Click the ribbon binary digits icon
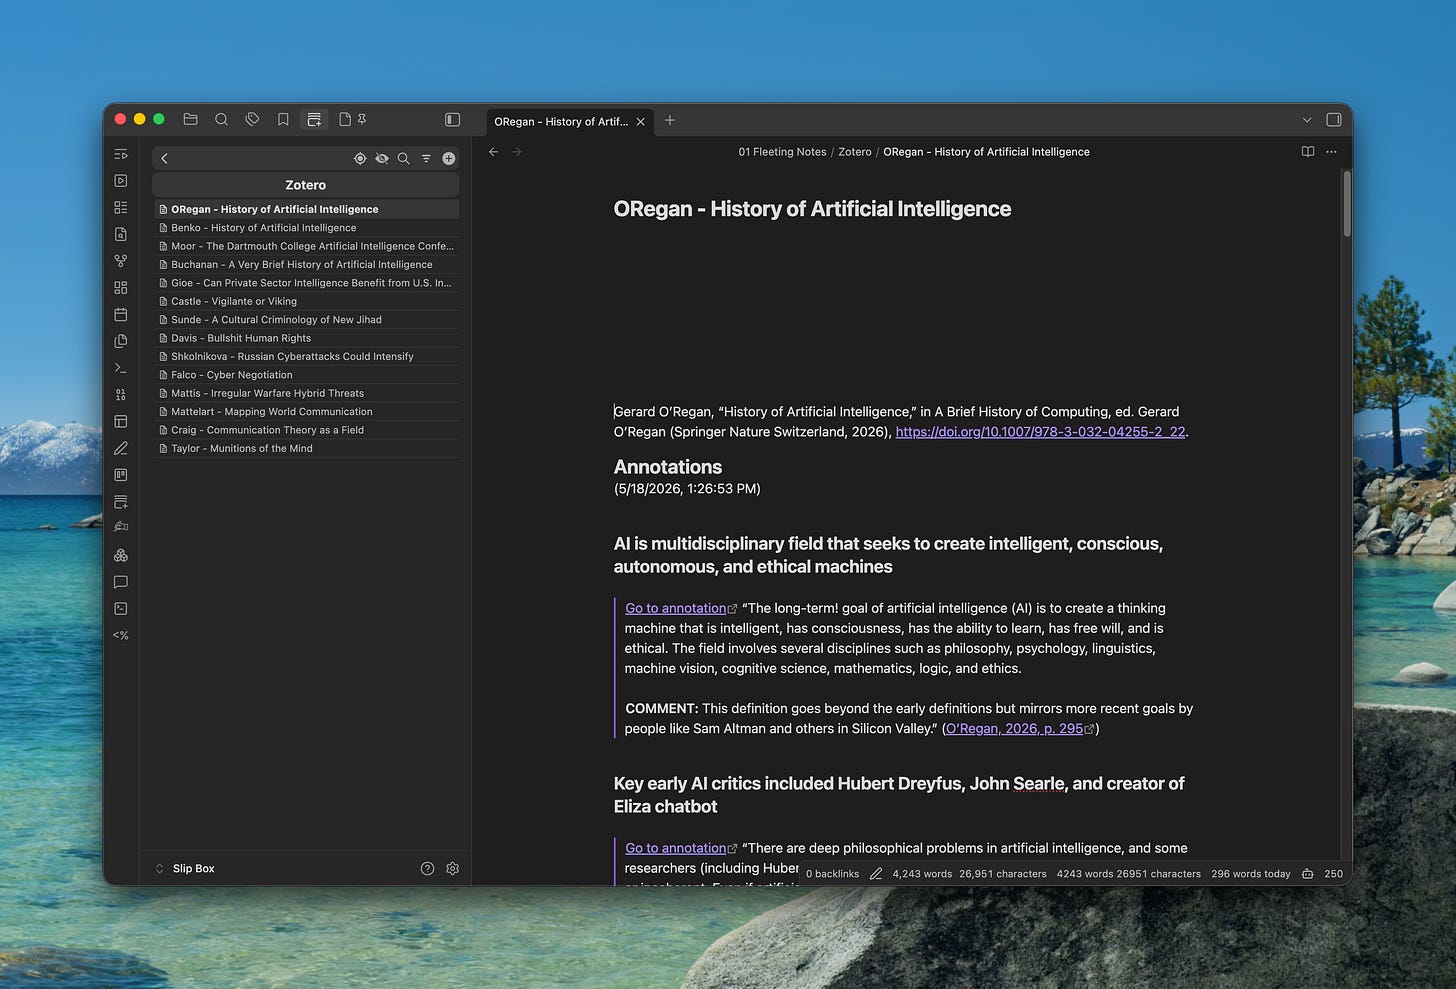This screenshot has height=989, width=1456. click(x=121, y=395)
